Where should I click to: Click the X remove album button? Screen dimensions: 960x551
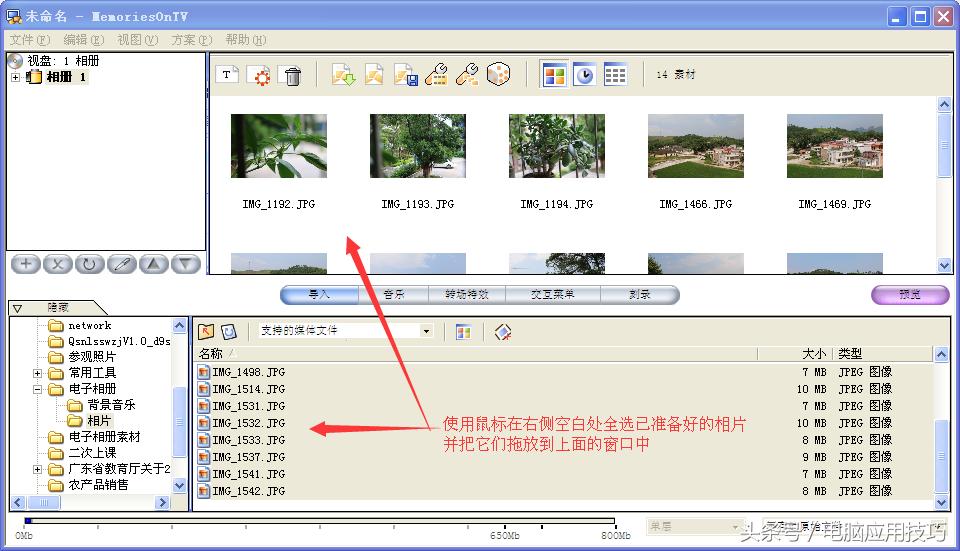(x=58, y=264)
